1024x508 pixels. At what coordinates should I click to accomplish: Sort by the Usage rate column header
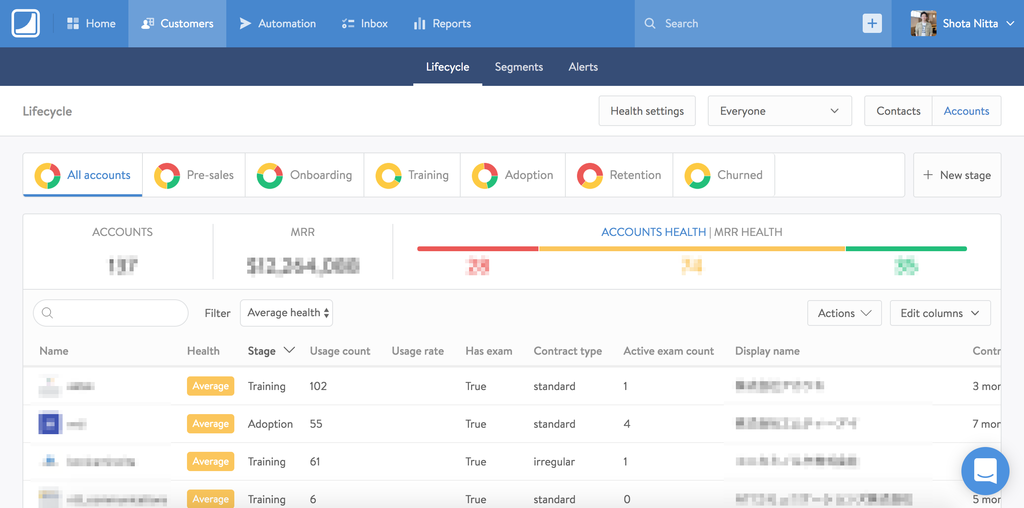click(417, 351)
